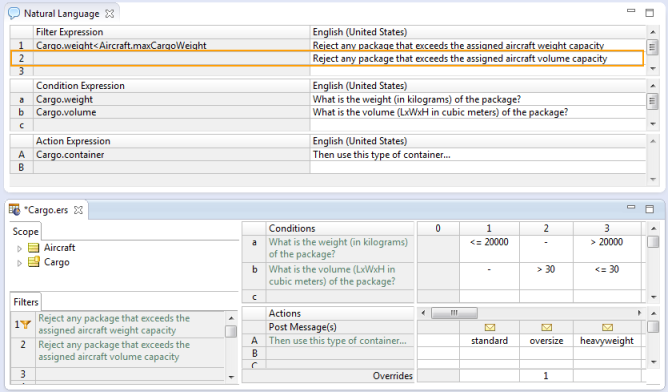668x392 pixels.
Task: Switch to the Scope tab
Action: (26, 231)
